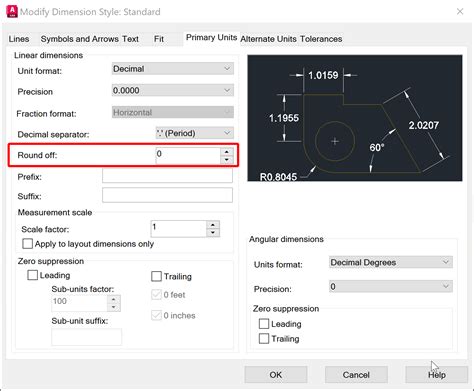Screen dimensions: 474x391
Task: Open the Decimal separator dropdown
Action: click(195, 133)
